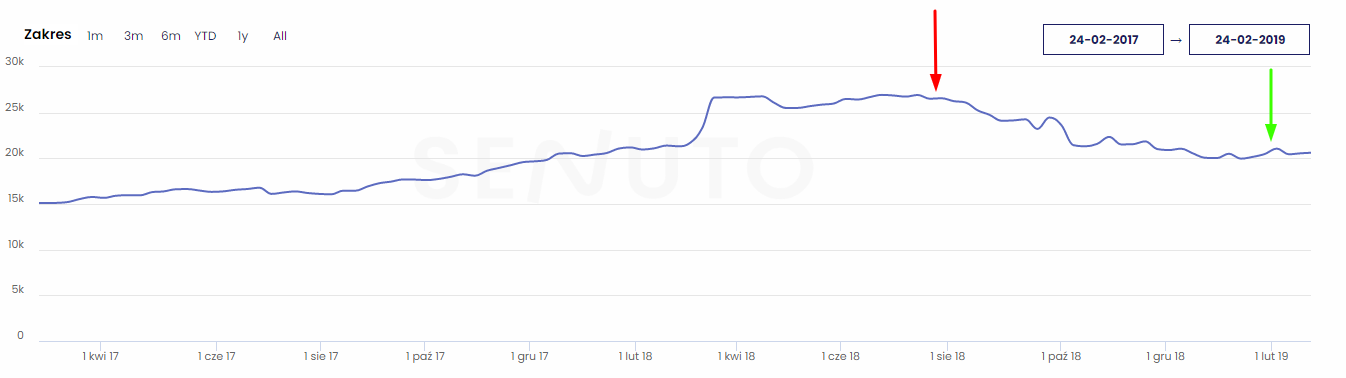Click the arrow between date fields
The height and width of the screenshot is (378, 1346).
pos(1176,41)
